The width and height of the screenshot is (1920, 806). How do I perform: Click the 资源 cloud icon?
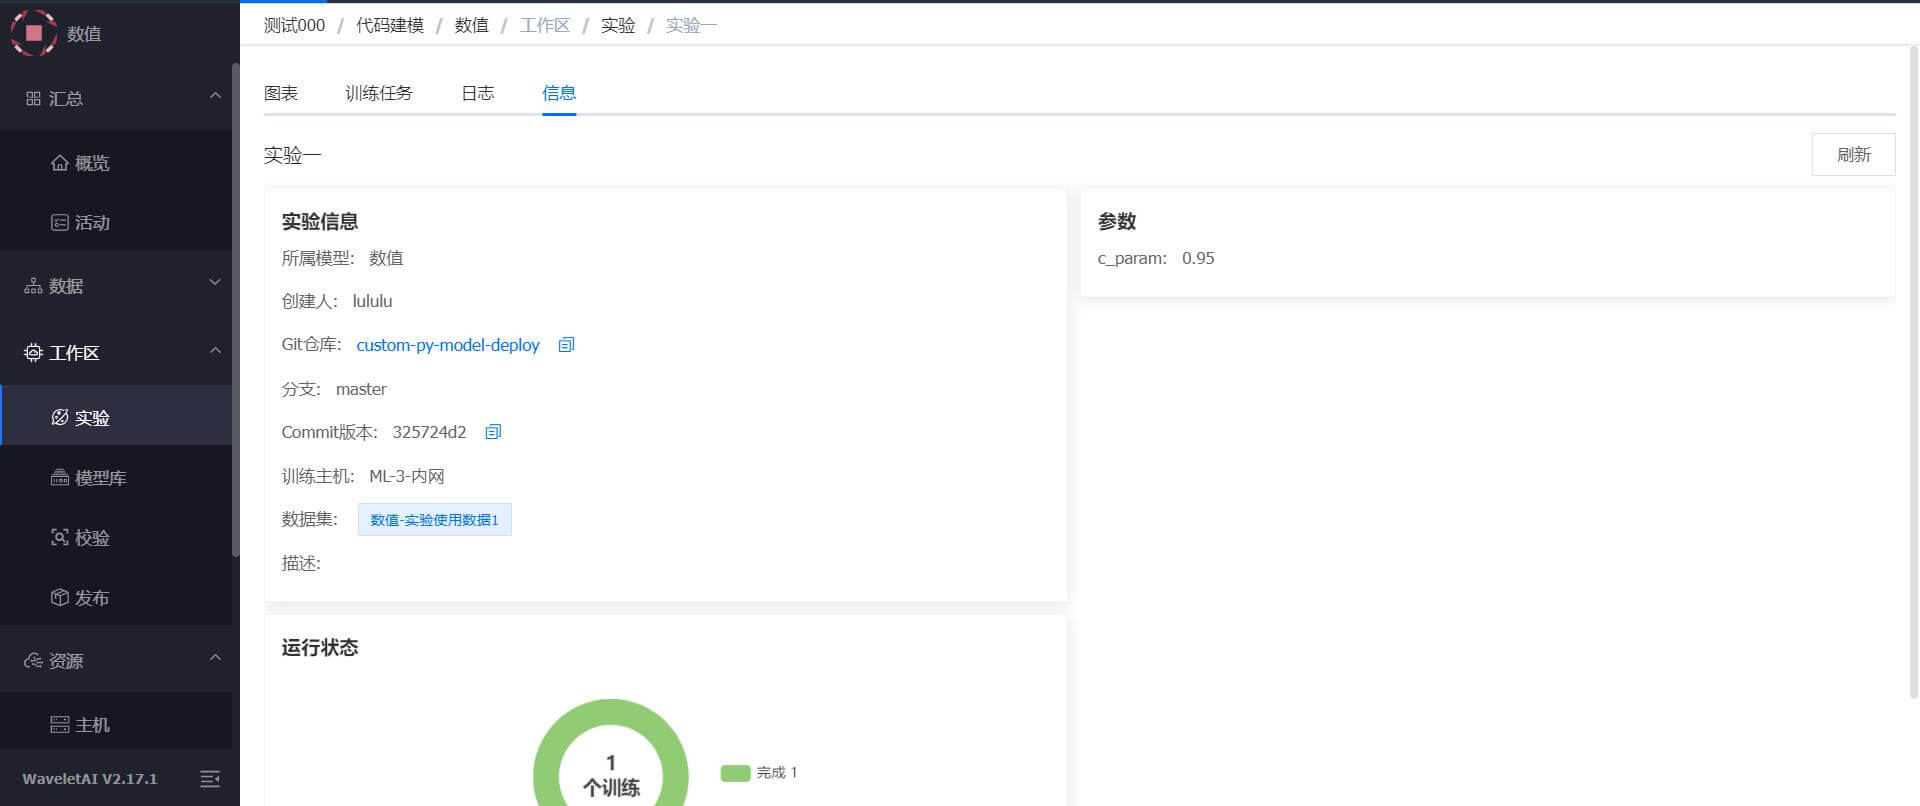(33, 661)
